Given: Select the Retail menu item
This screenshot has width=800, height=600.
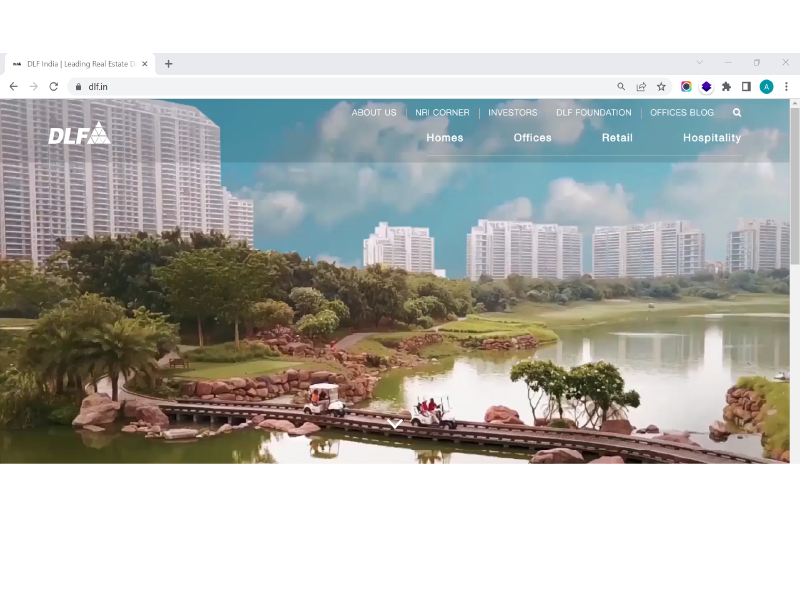Looking at the screenshot, I should point(617,138).
